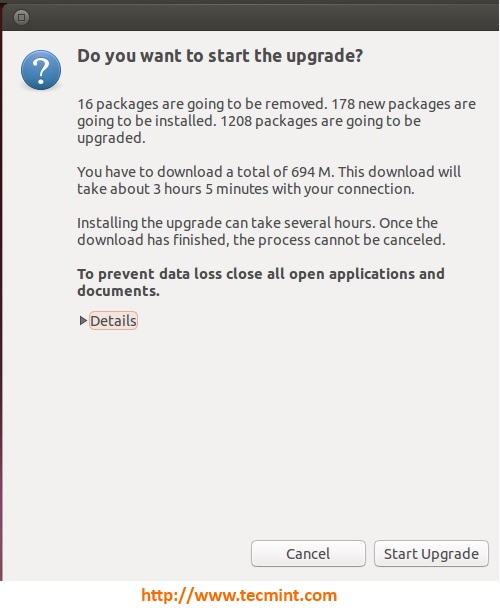Click the '16 packages are going to be removed' text
Viewport: 500px width, 612px height.
(x=201, y=104)
